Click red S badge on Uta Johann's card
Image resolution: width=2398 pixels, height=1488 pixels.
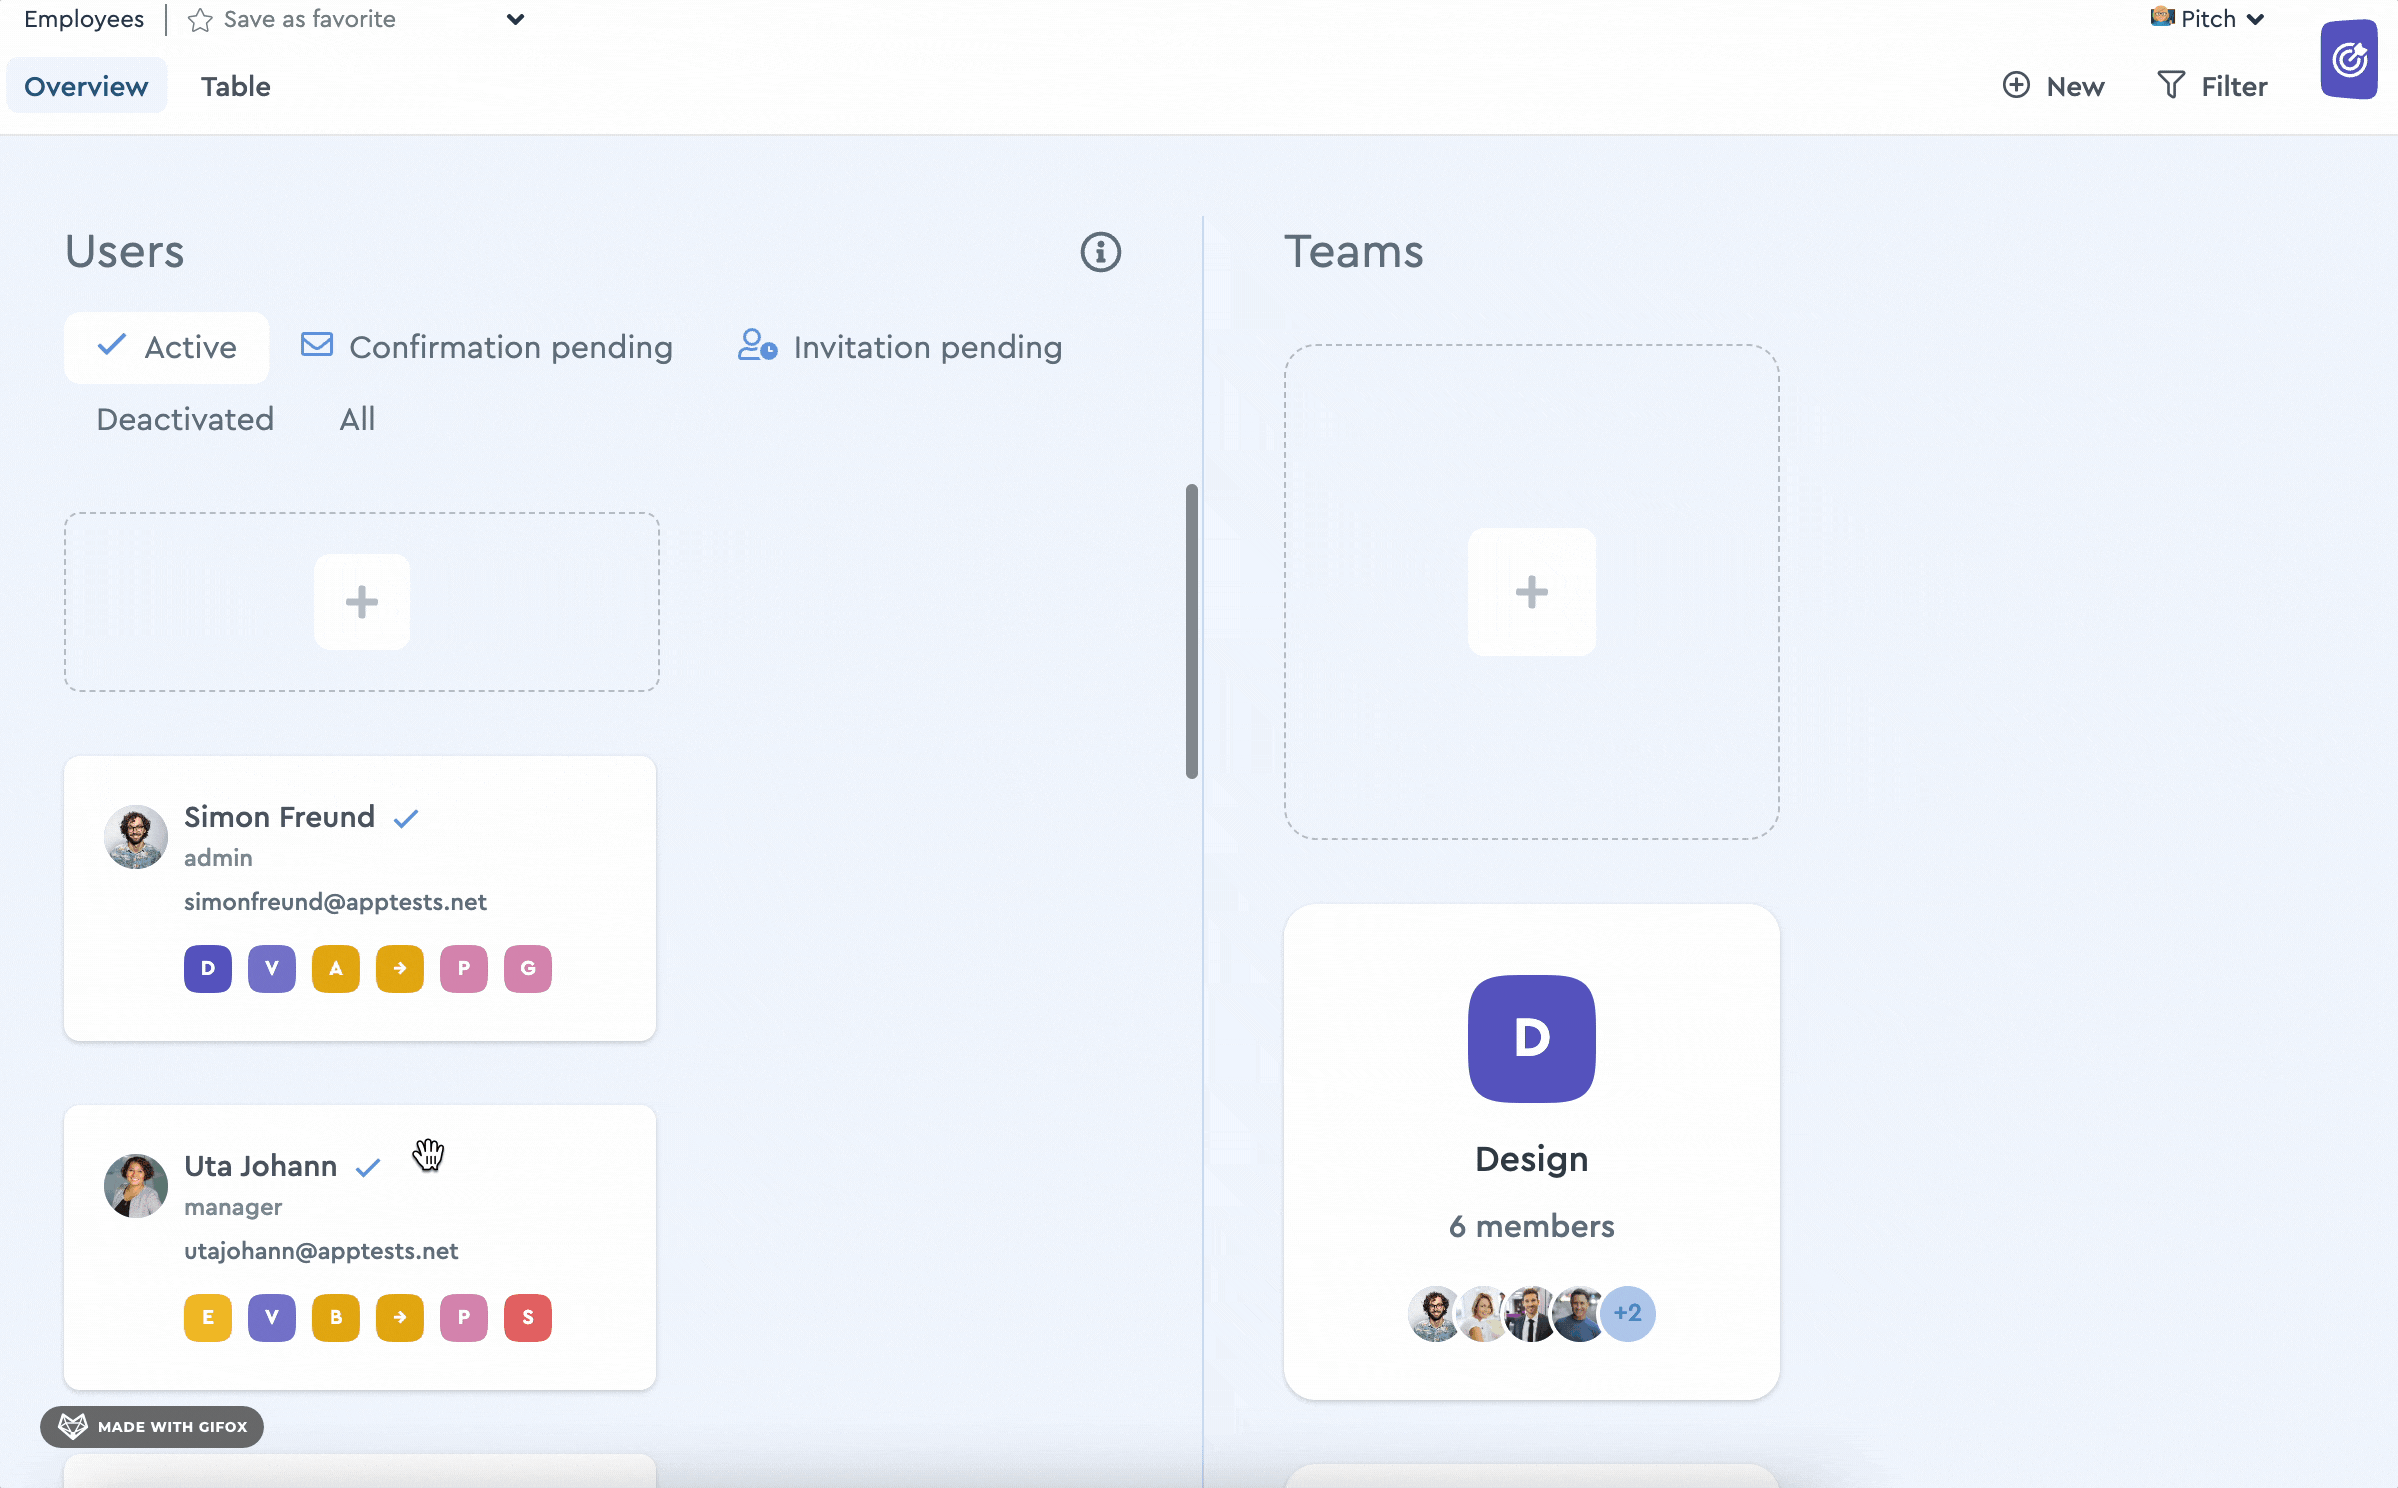527,1317
